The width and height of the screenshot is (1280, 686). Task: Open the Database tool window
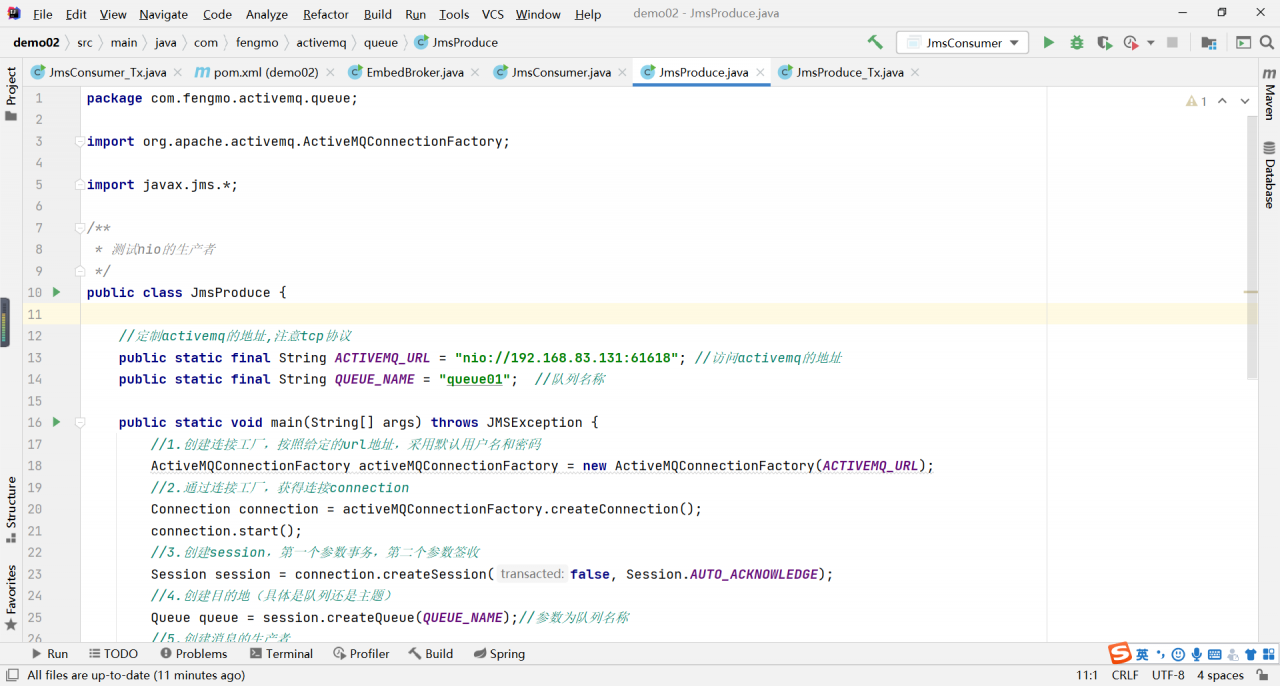[x=1270, y=175]
